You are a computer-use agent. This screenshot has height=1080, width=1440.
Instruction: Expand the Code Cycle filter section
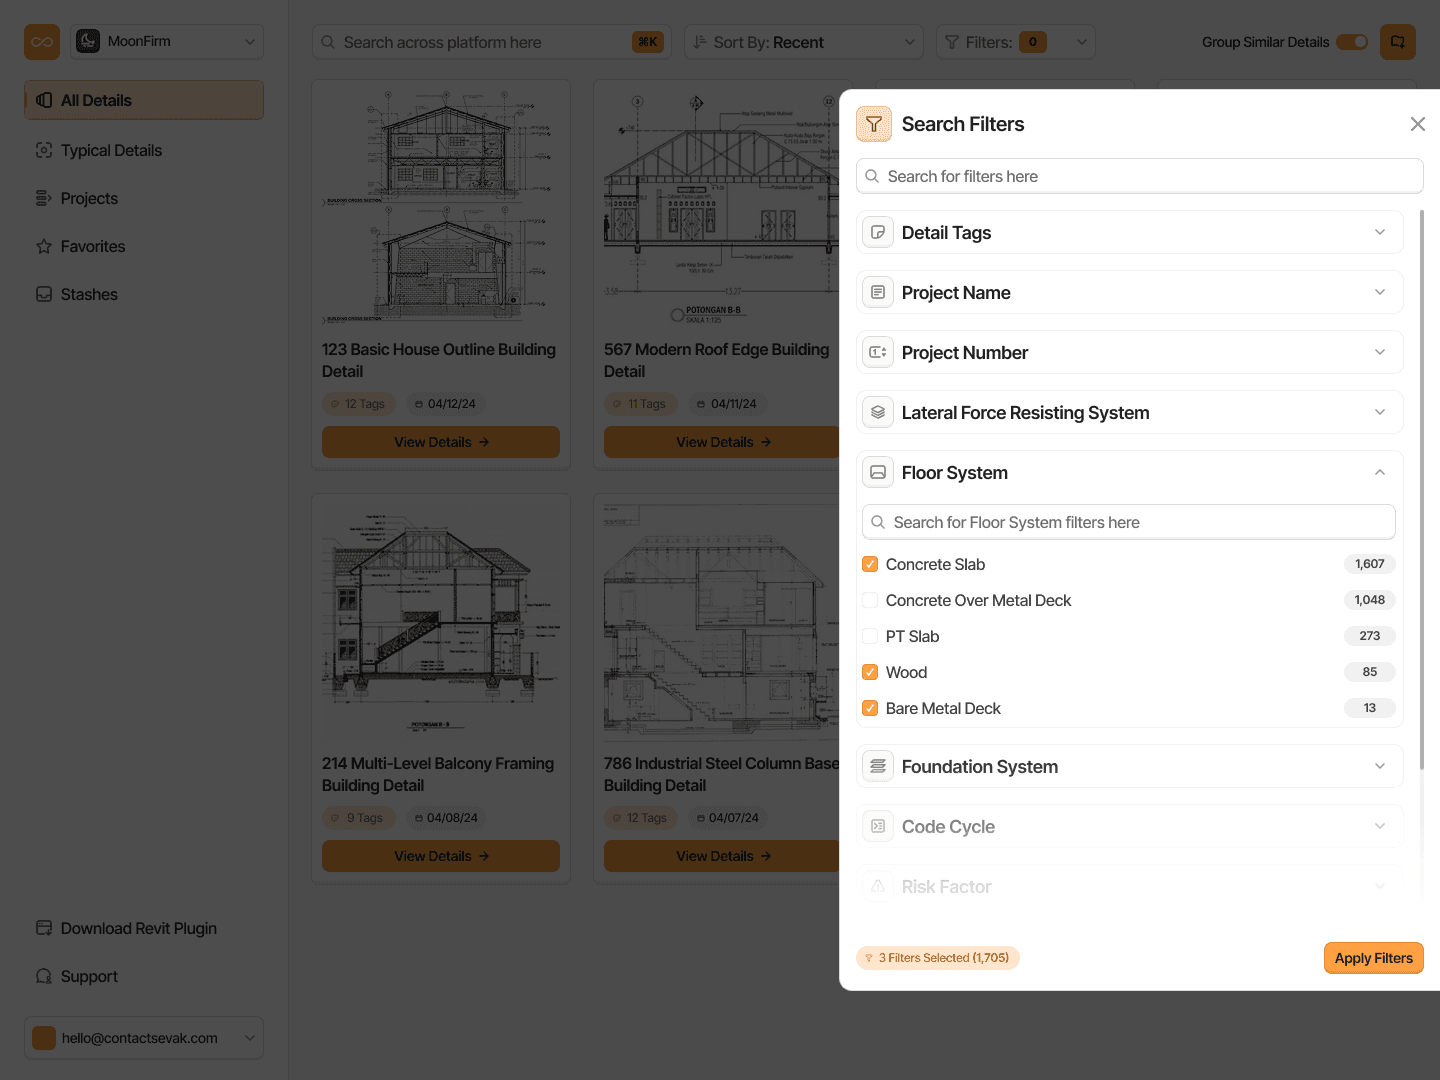click(1380, 826)
